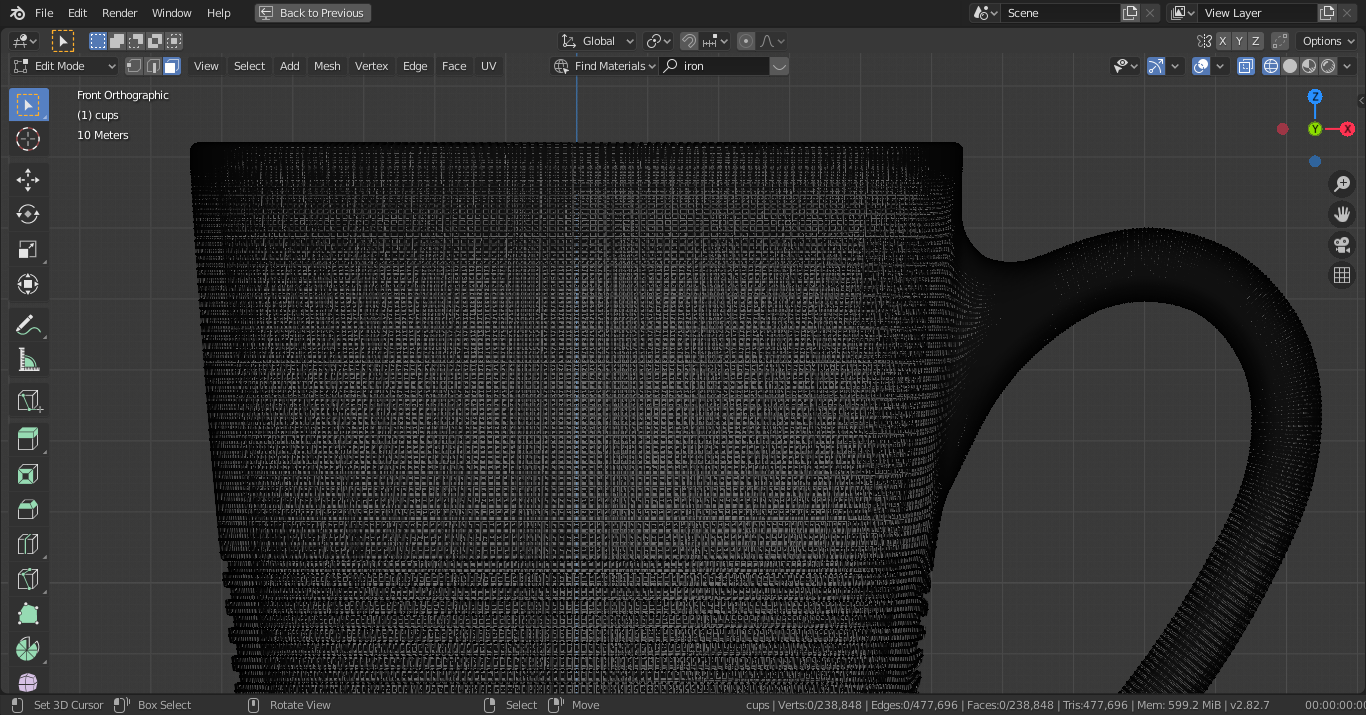Open mesh edit Options in the header
1366x715 pixels.
click(1326, 41)
